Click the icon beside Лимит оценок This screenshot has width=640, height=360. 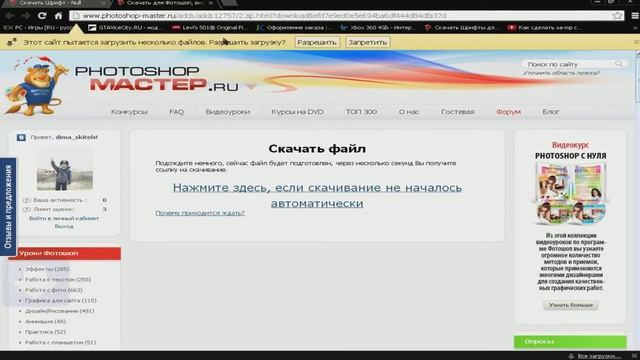pyautogui.click(x=27, y=209)
